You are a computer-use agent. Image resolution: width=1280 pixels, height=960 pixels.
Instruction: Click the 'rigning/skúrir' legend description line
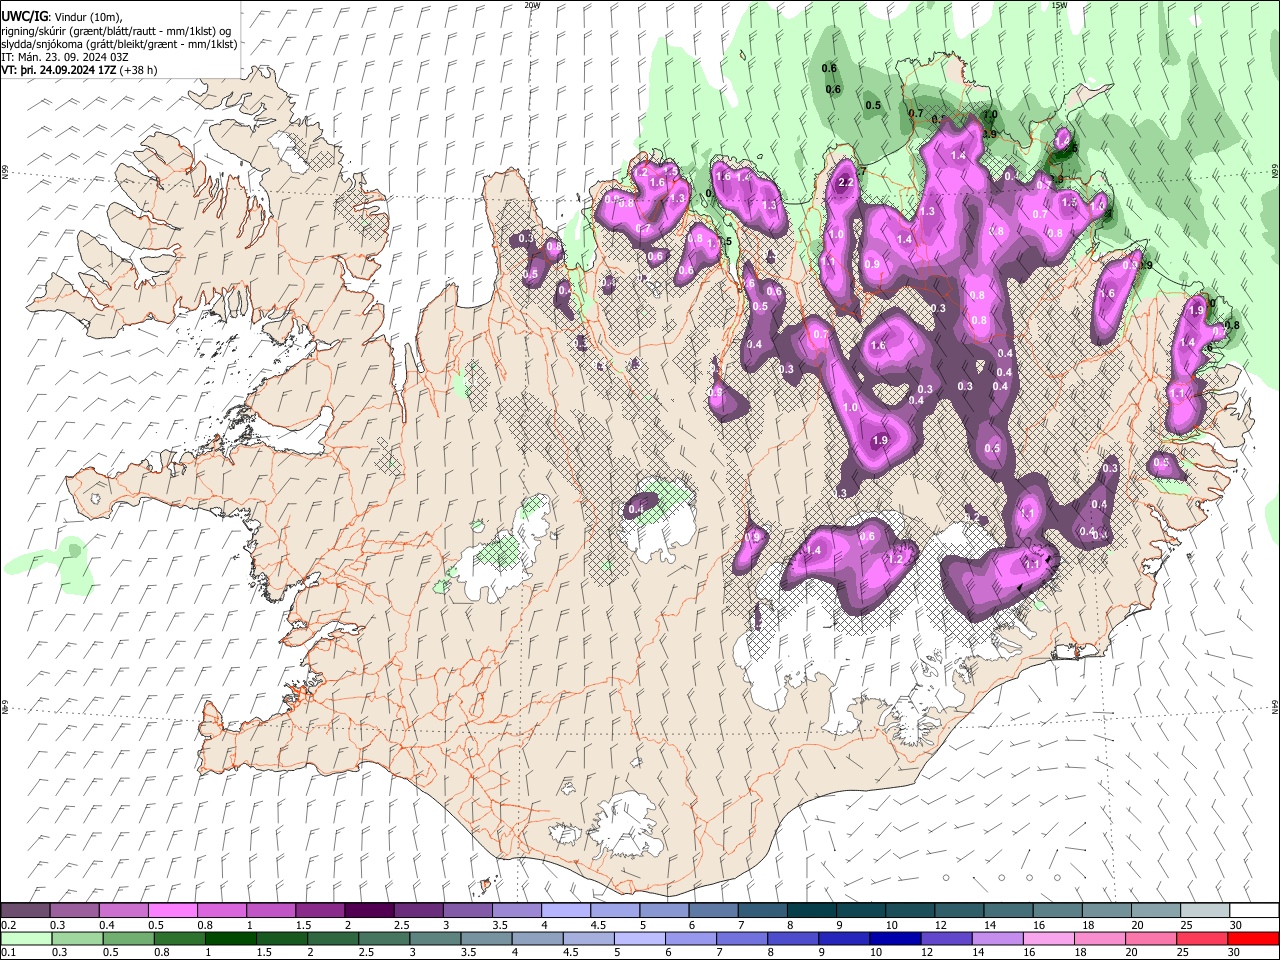(116, 31)
